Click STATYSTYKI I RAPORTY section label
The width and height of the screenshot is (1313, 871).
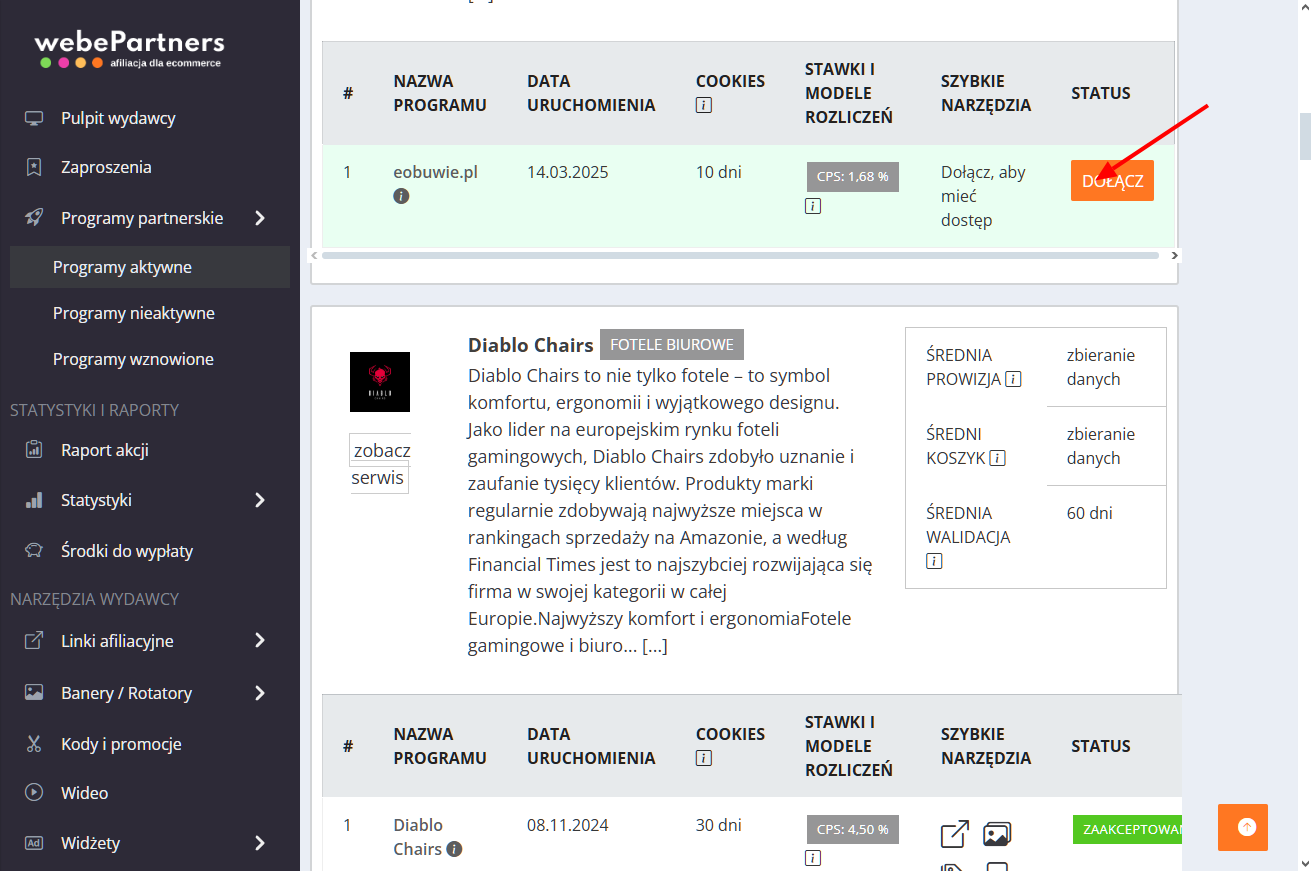coord(95,410)
